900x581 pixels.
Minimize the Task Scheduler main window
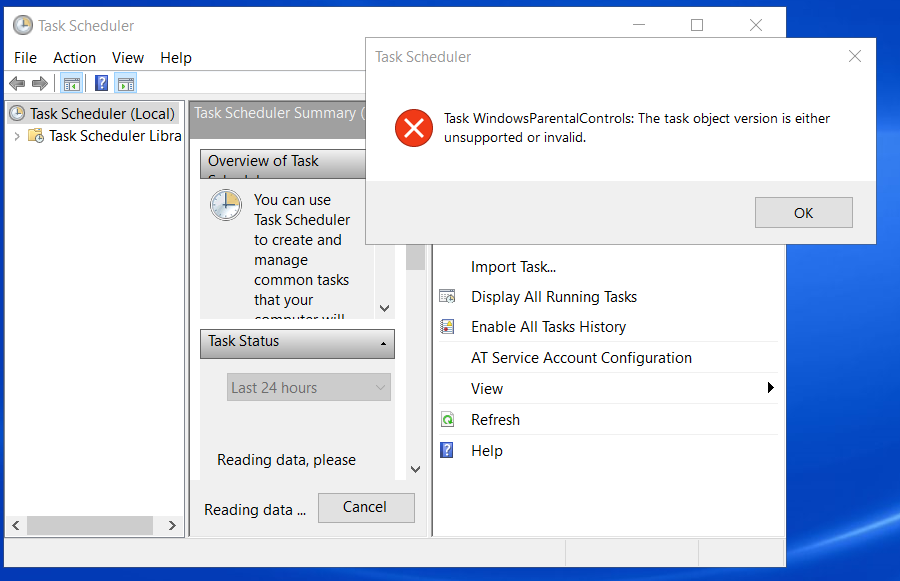click(x=639, y=25)
